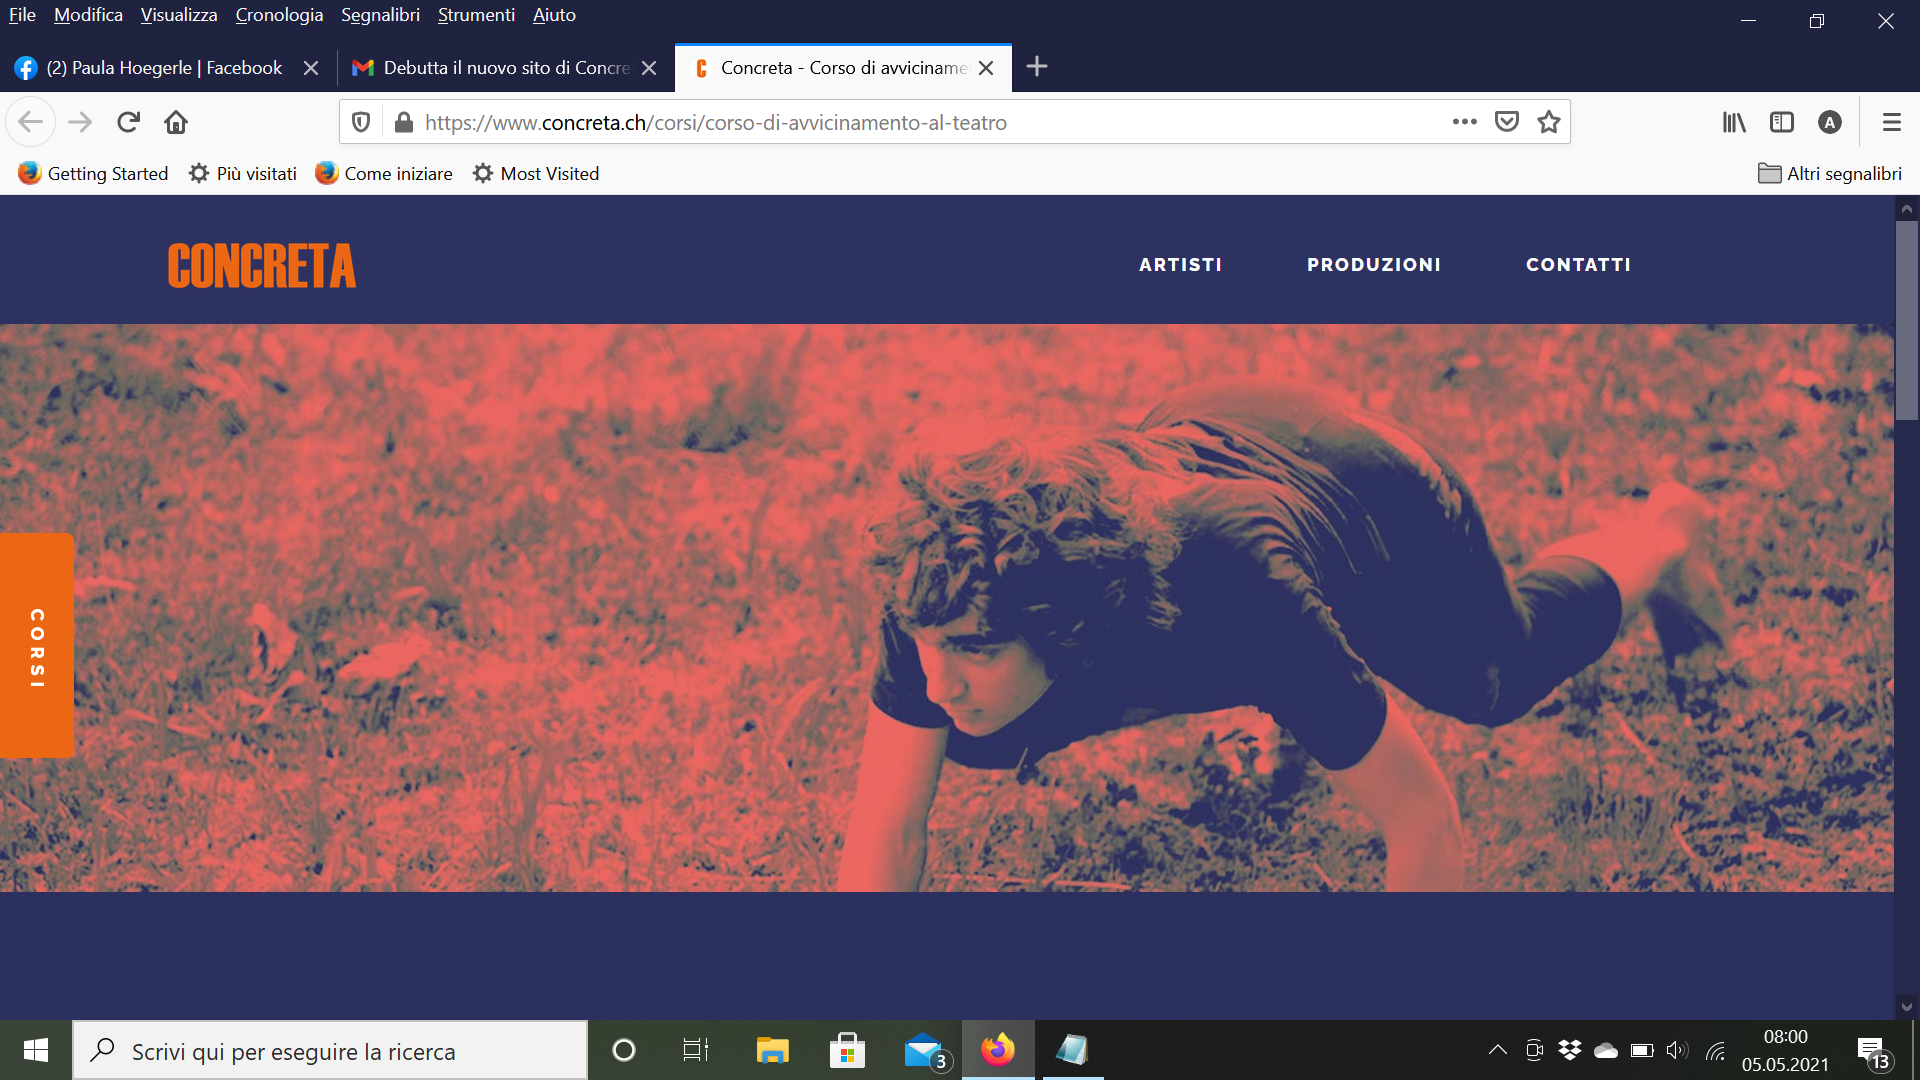Open File Explorer from taskbar
The image size is (1920, 1080).
coord(772,1050)
